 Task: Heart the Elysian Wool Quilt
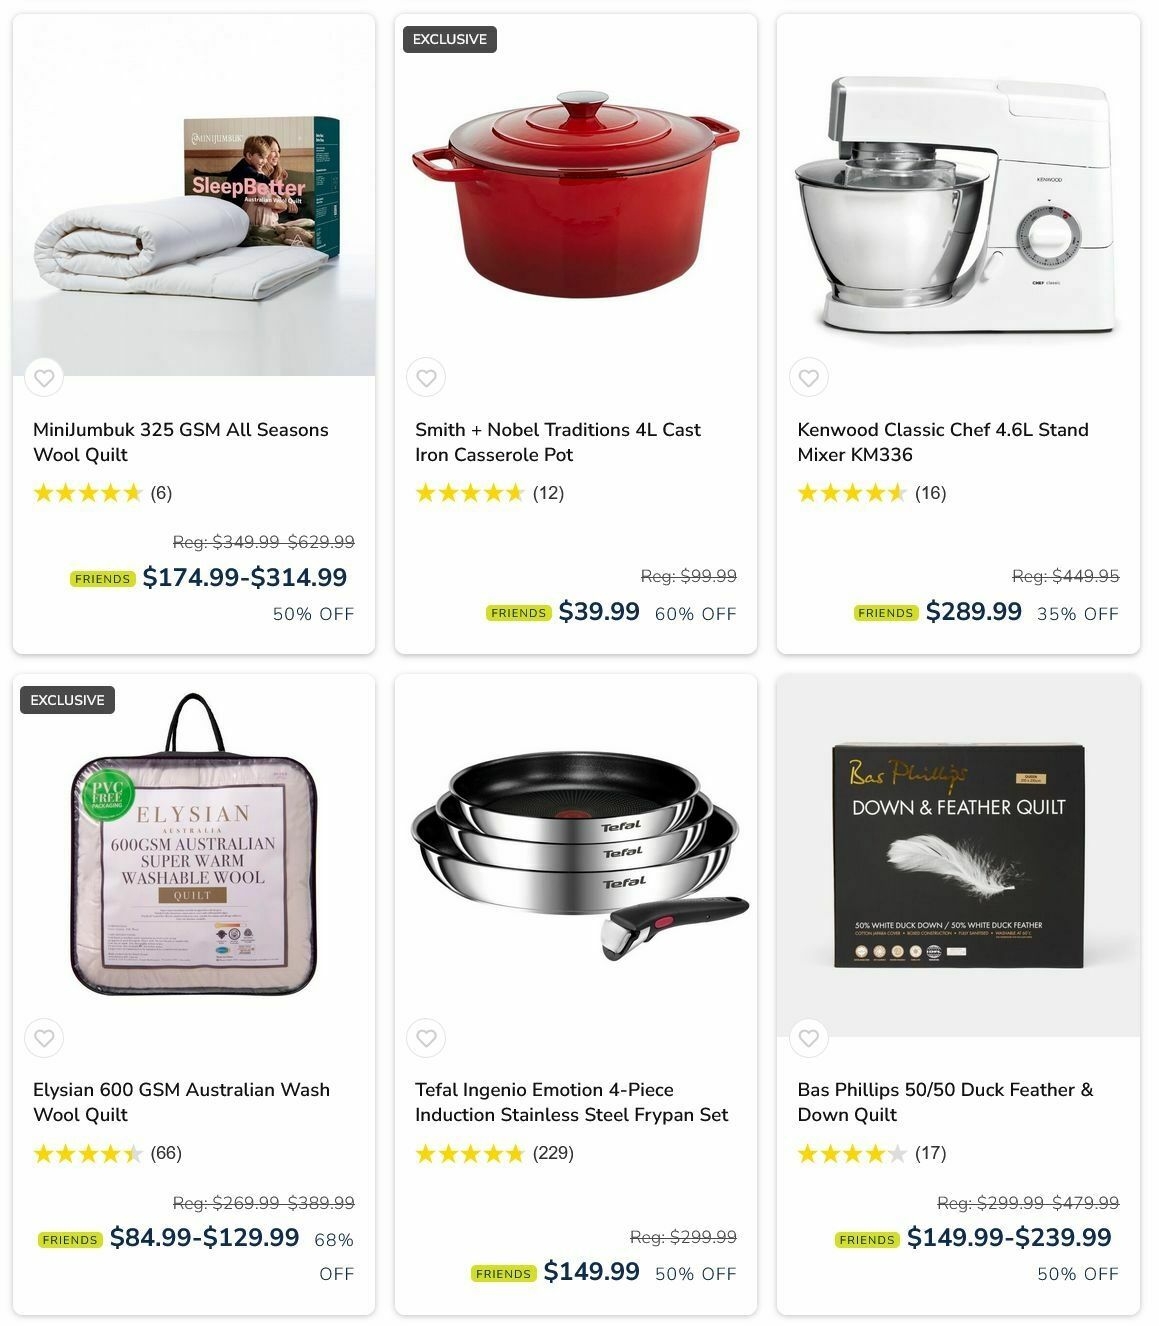[x=44, y=1038]
